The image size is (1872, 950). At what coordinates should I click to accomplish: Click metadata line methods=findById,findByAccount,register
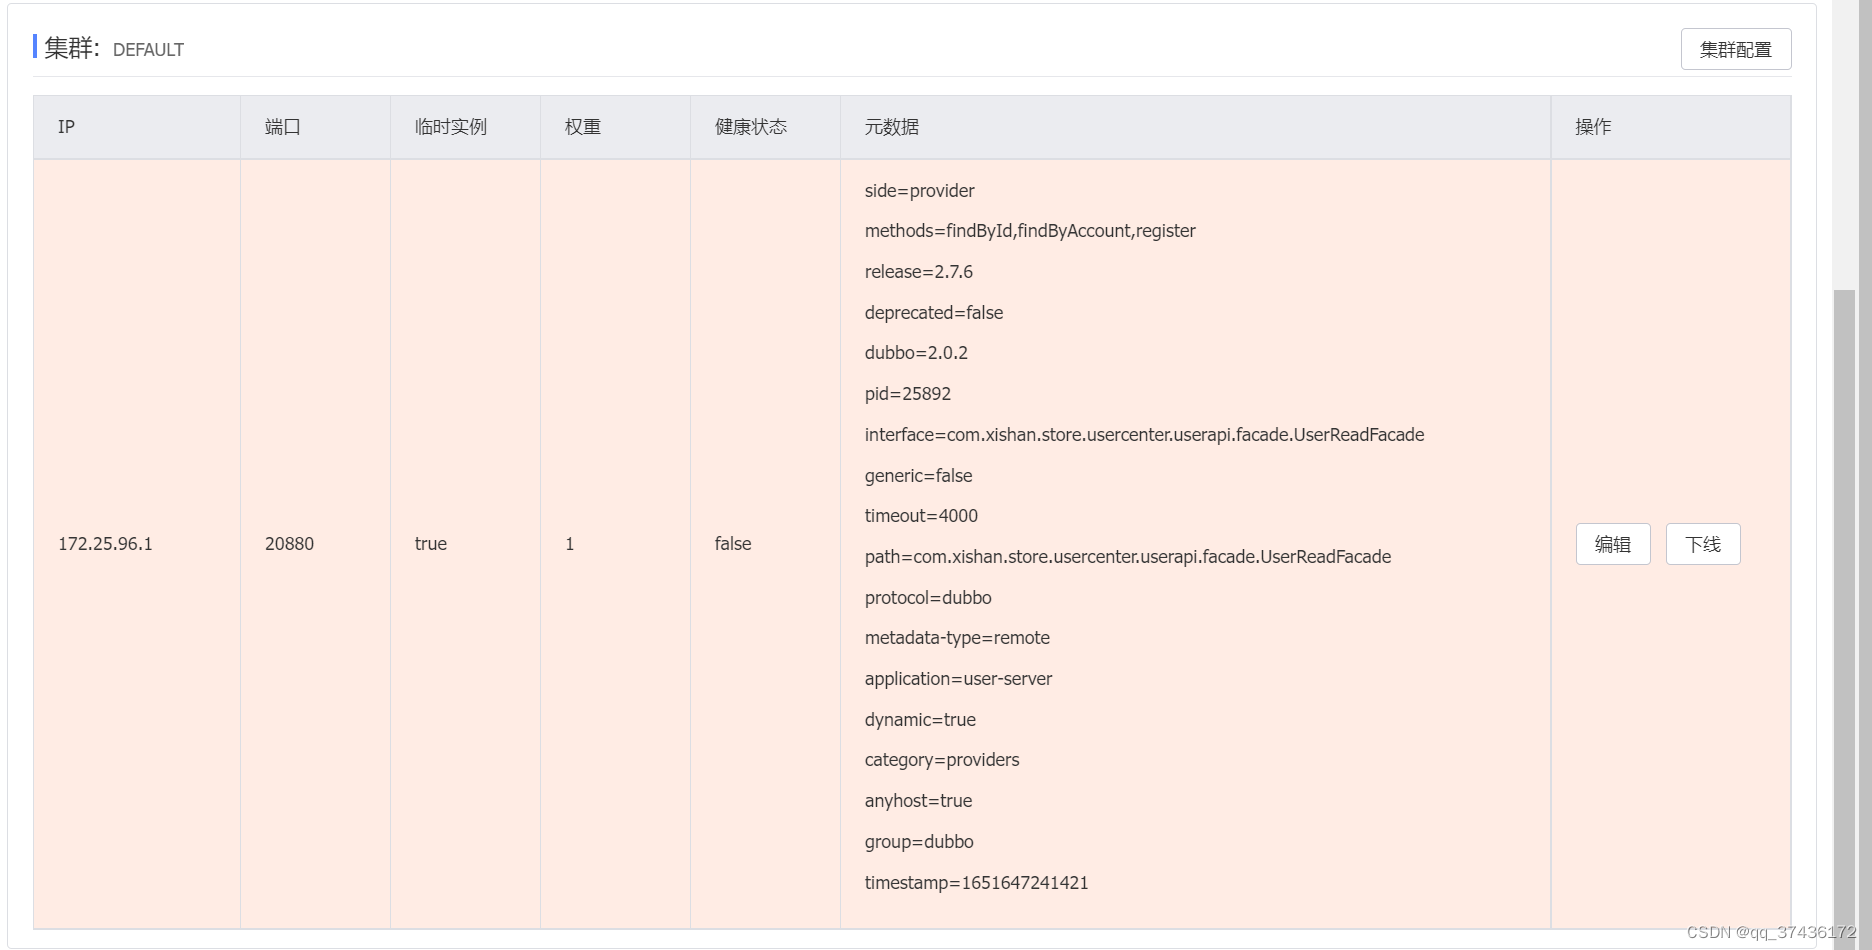(x=1030, y=231)
